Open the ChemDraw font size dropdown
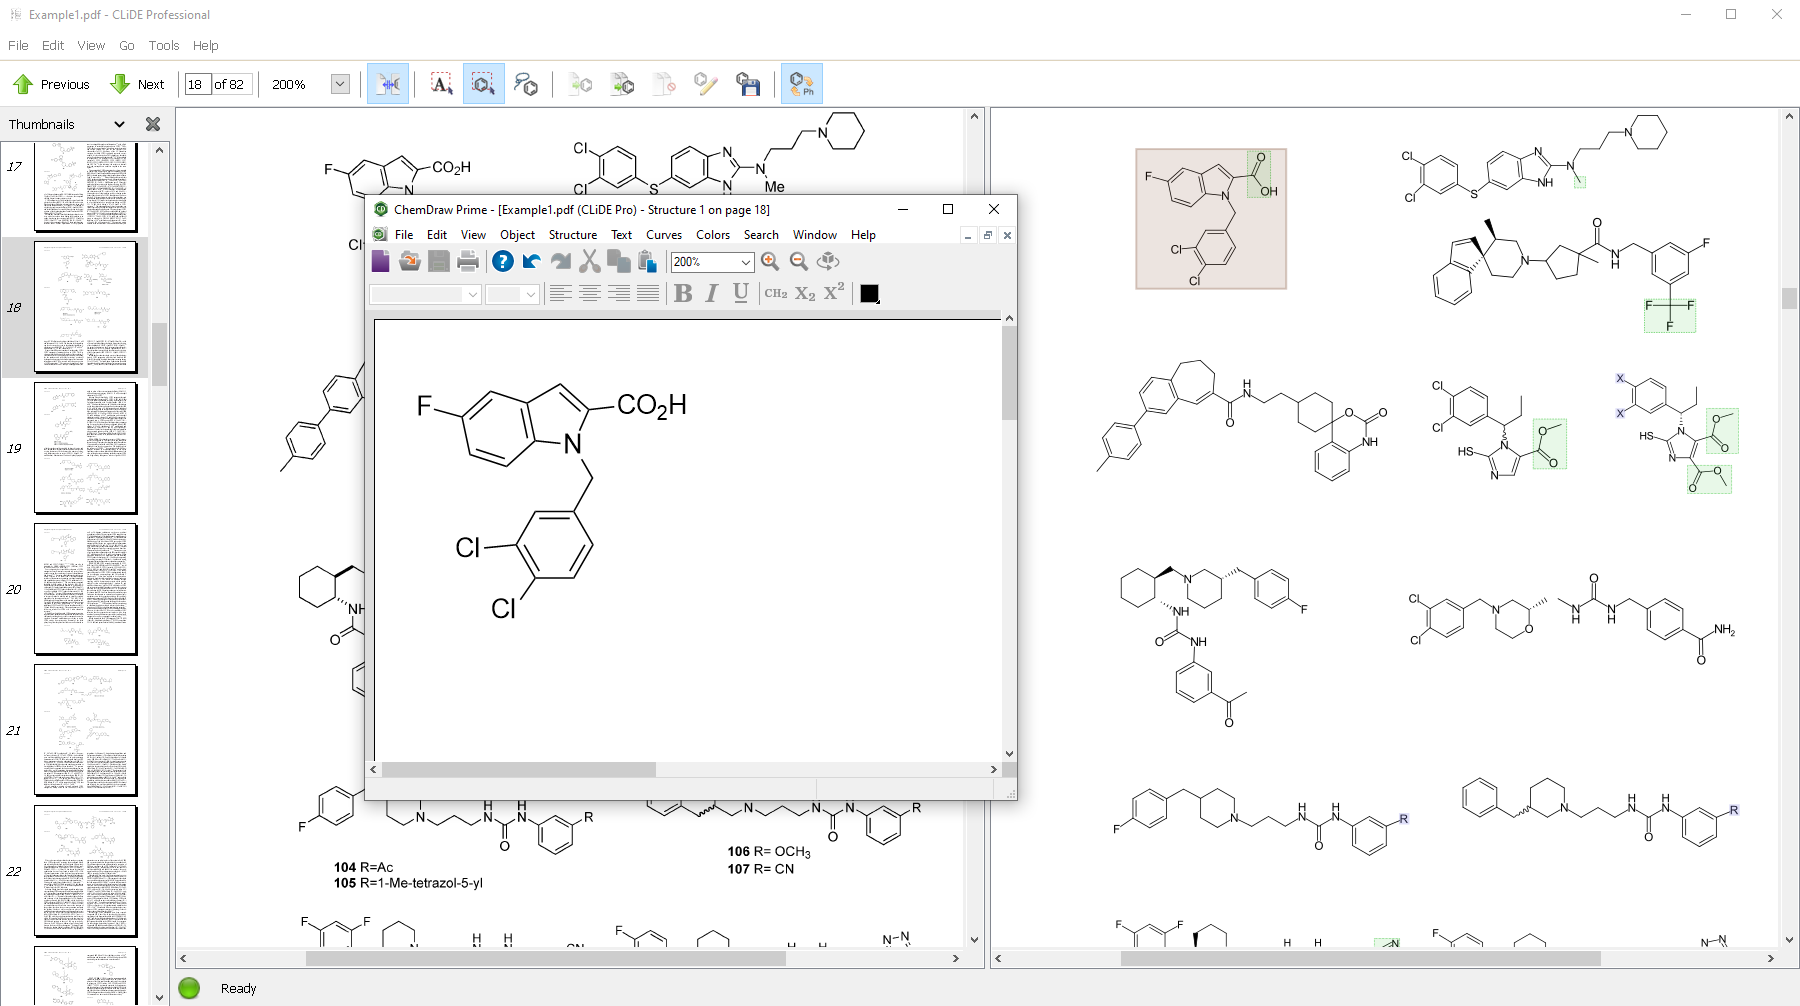The width and height of the screenshot is (1800, 1006). point(530,294)
